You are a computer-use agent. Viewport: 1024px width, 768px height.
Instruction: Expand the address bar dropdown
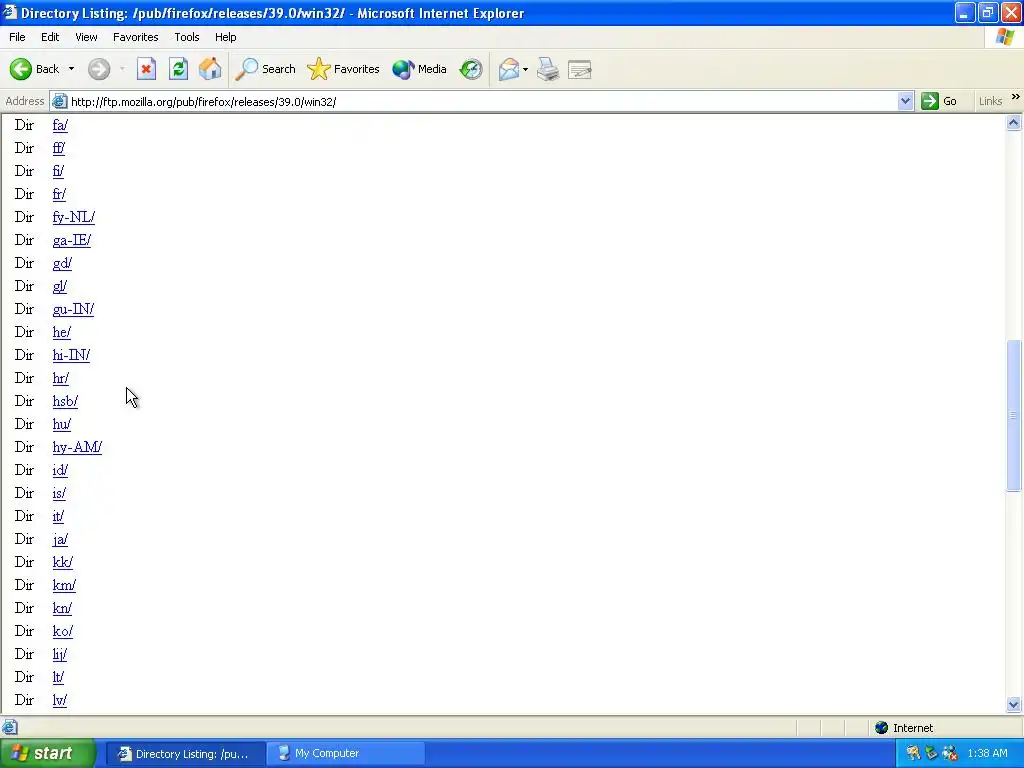905,101
